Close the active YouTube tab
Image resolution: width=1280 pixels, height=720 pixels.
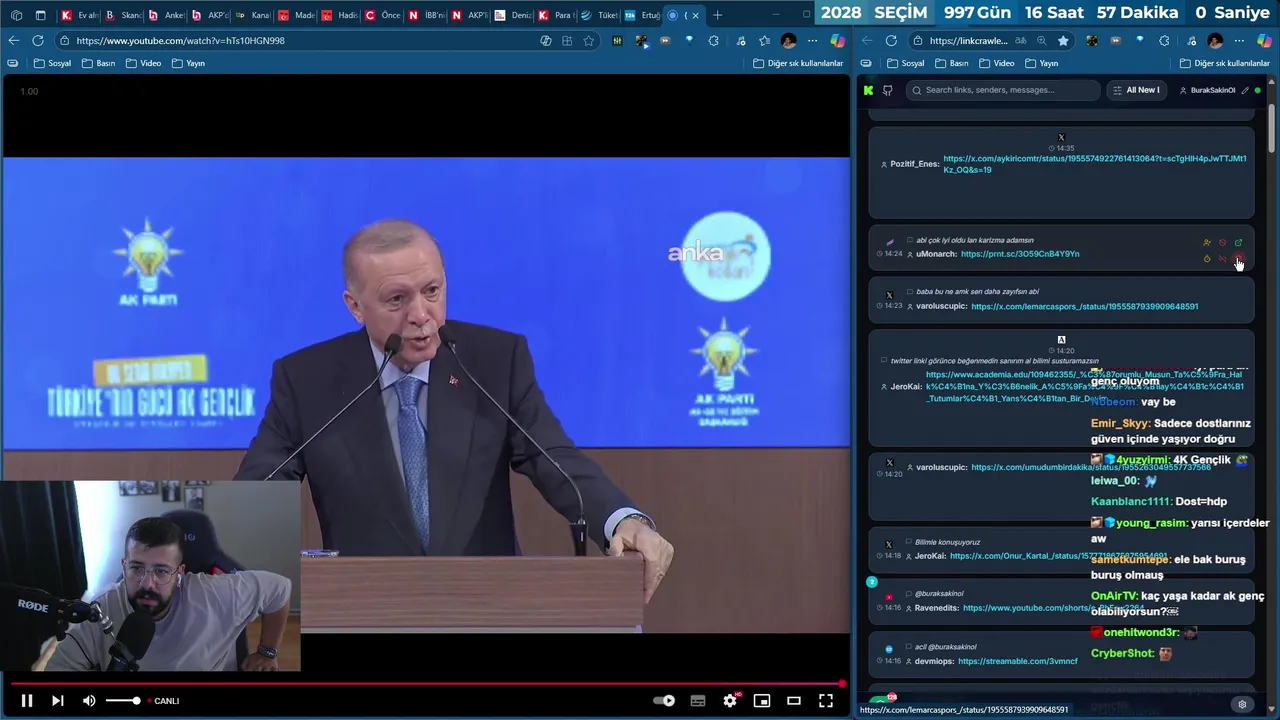tap(695, 15)
